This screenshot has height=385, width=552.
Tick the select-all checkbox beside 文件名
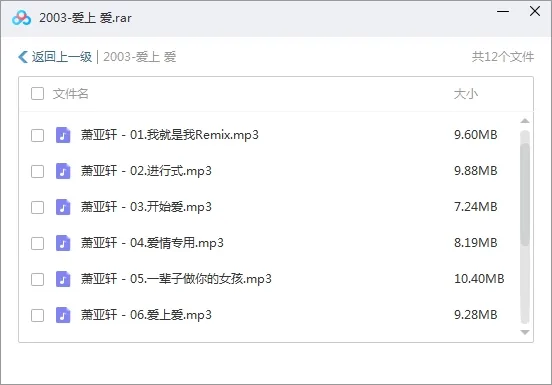coord(37,94)
